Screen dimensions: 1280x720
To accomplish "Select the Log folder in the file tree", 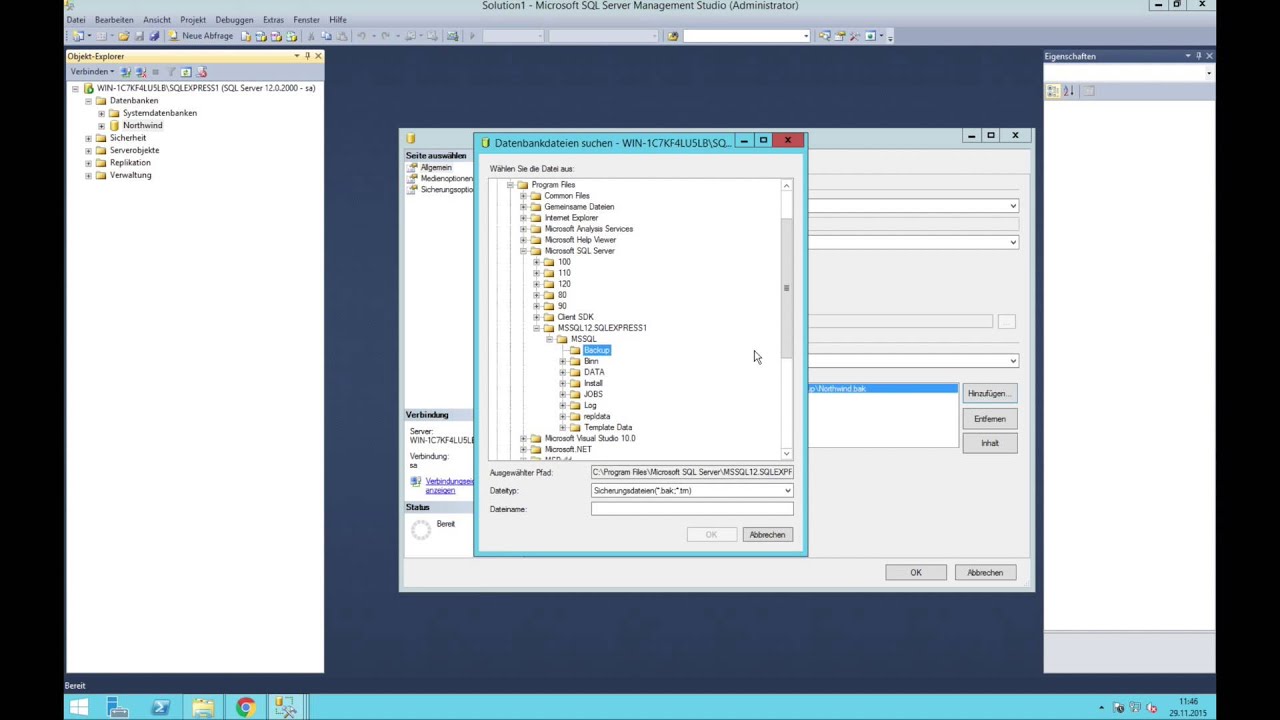I will pos(590,405).
